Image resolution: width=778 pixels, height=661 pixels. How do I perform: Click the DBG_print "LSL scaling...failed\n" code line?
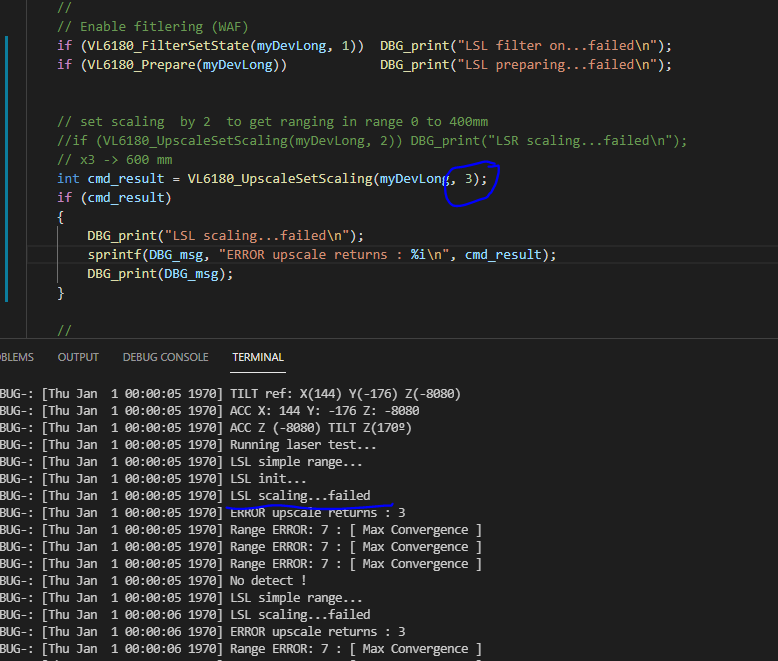coord(226,236)
